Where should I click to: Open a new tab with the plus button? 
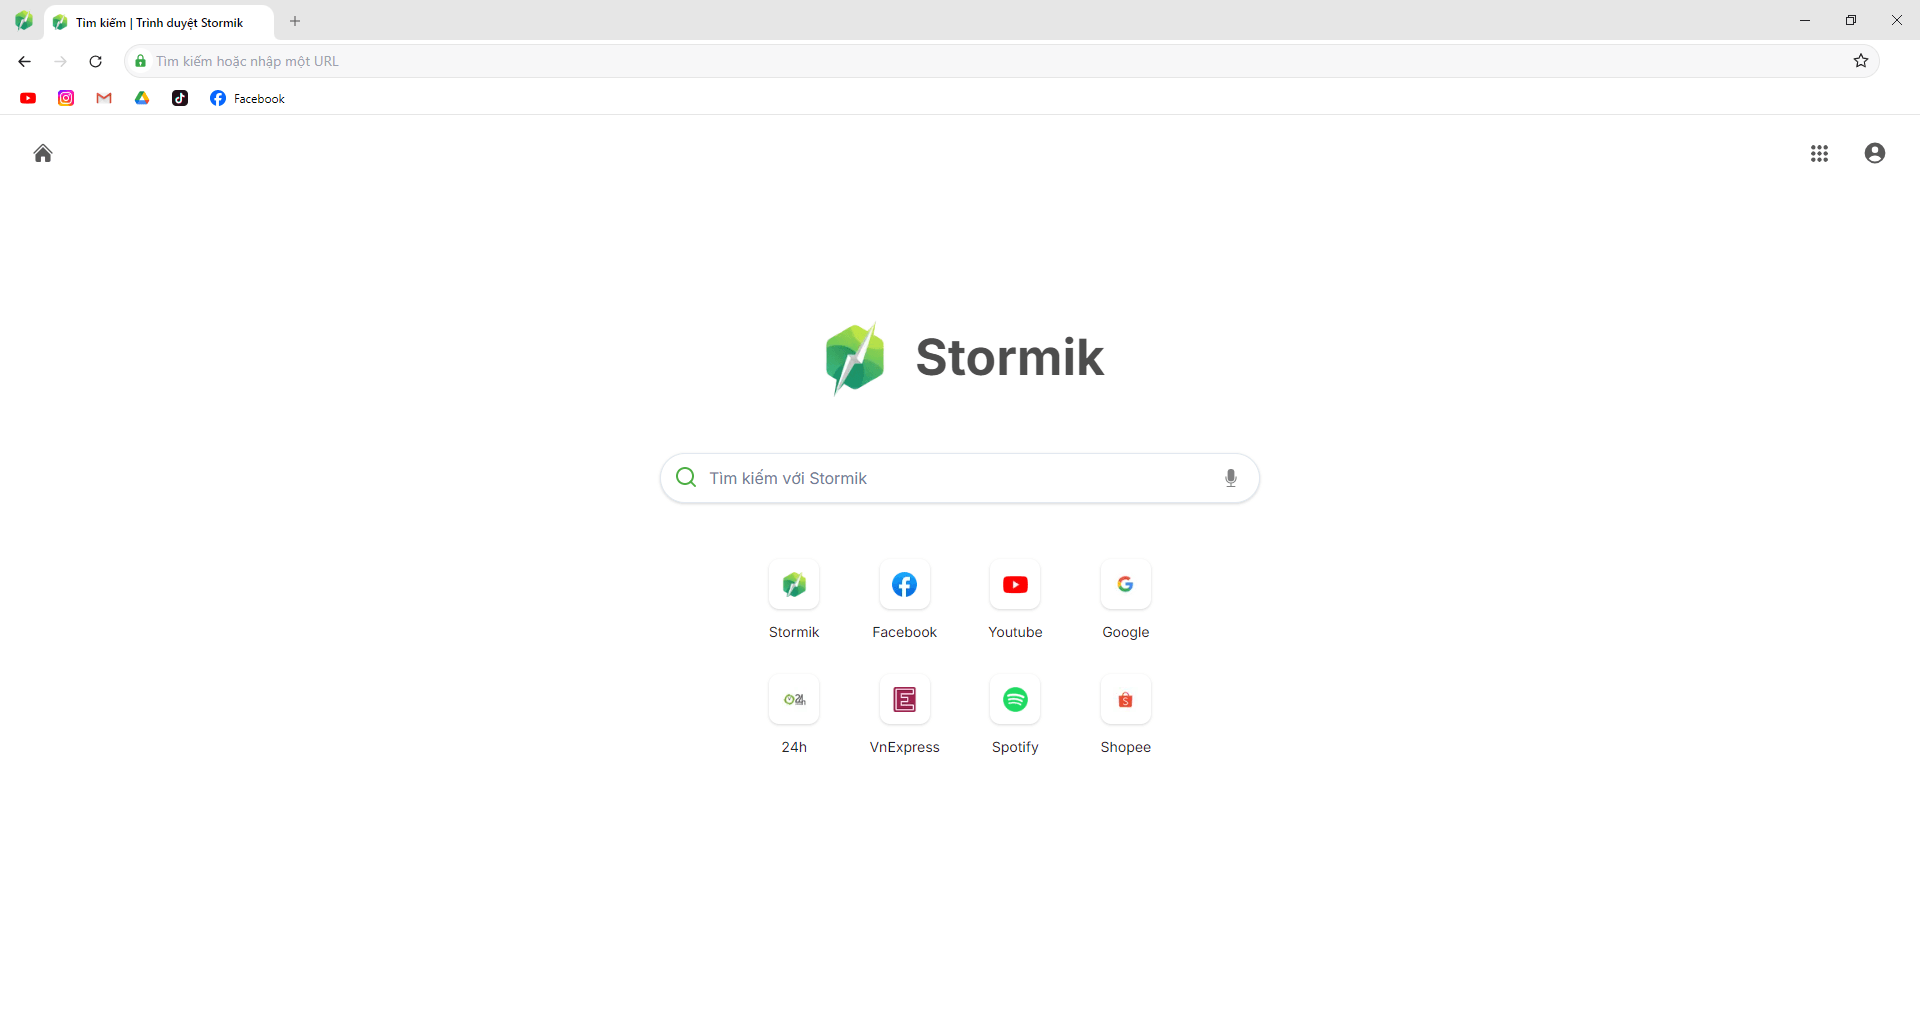tap(295, 21)
